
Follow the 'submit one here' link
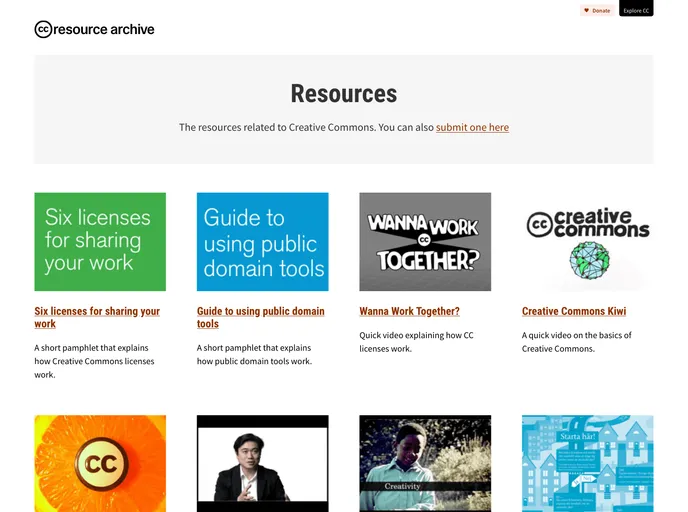tap(472, 127)
